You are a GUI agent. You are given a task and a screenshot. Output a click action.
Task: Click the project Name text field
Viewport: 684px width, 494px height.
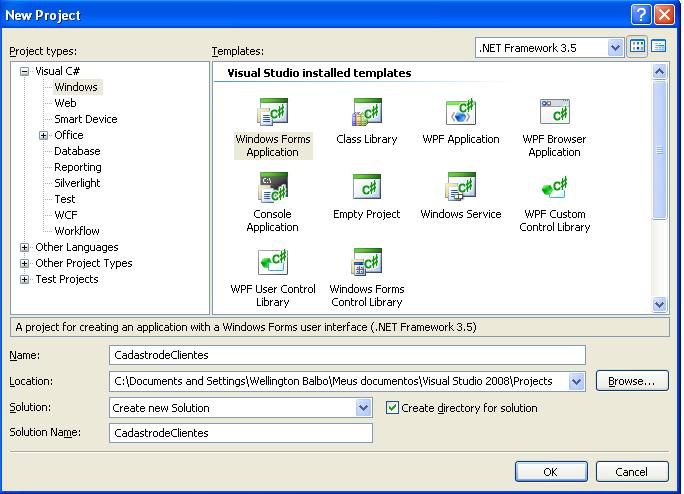click(x=347, y=355)
